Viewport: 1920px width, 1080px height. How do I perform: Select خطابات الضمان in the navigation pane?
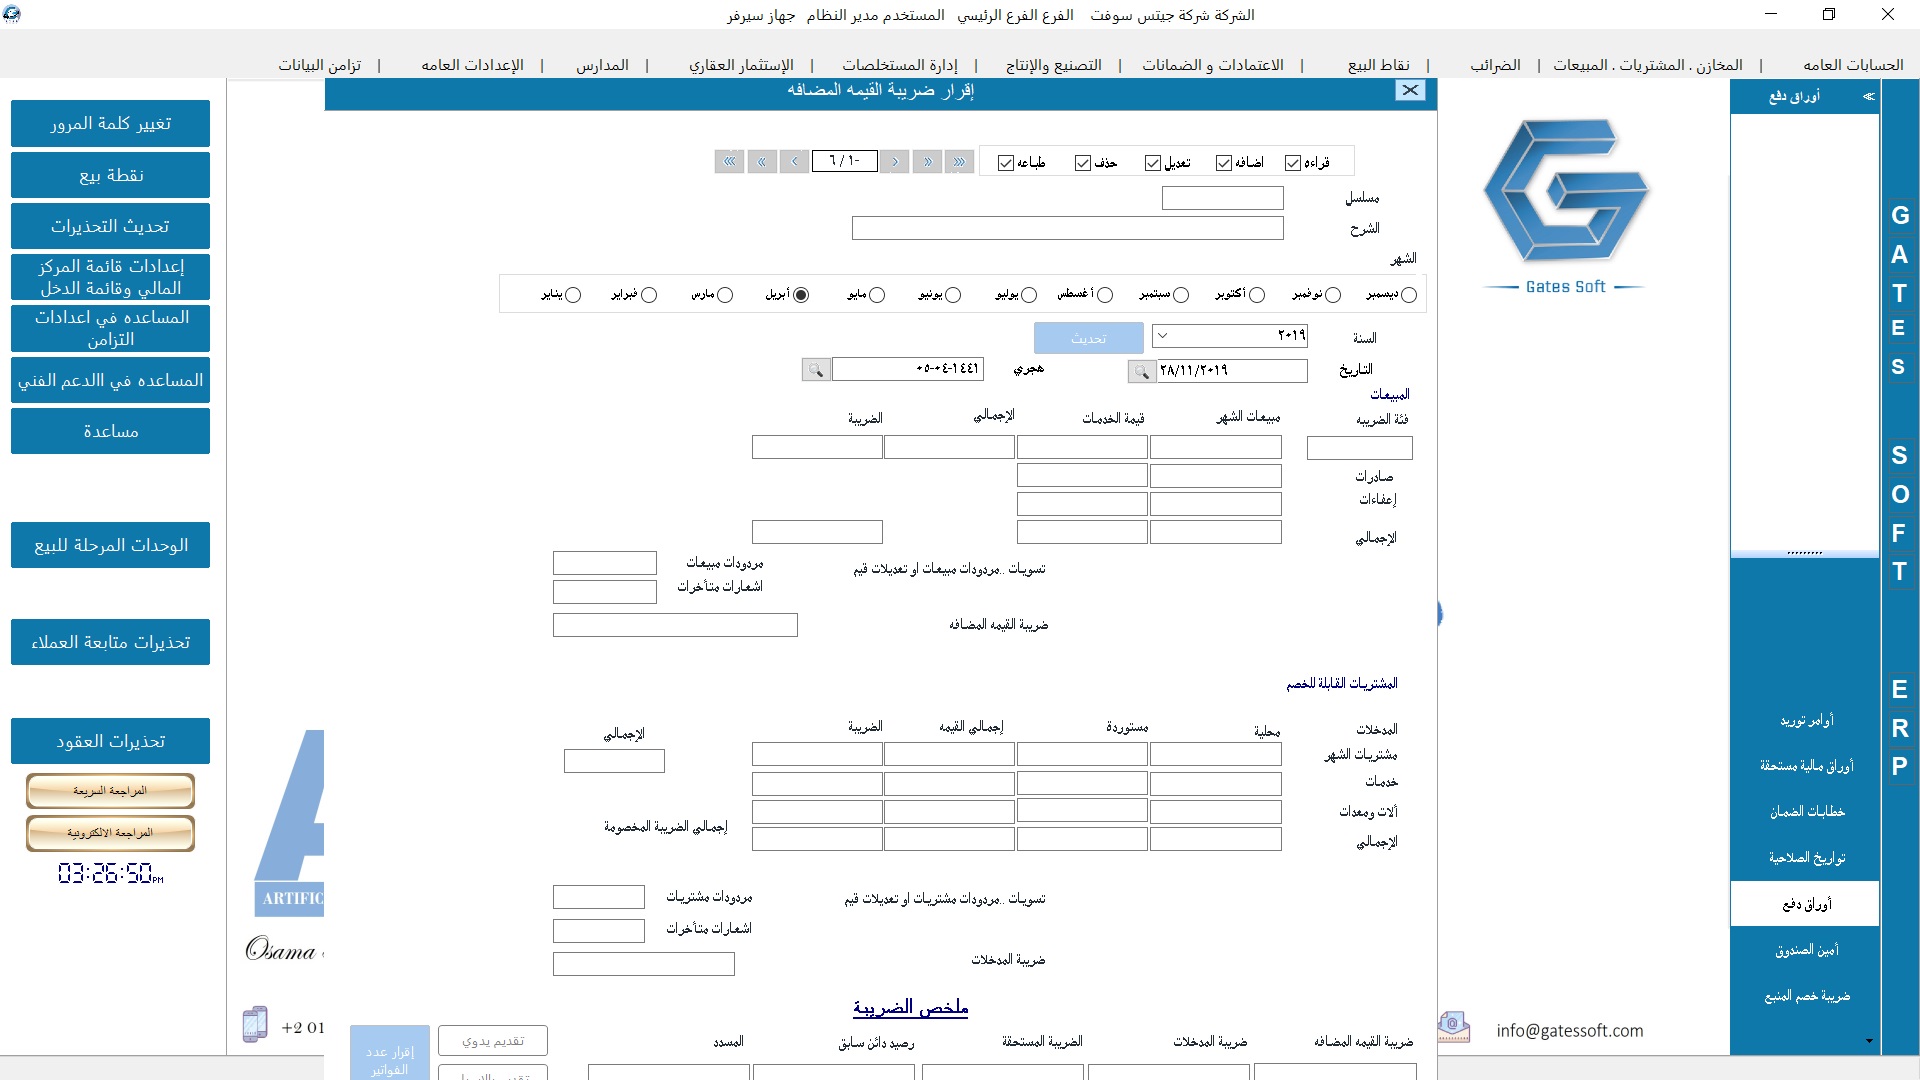coord(1806,812)
